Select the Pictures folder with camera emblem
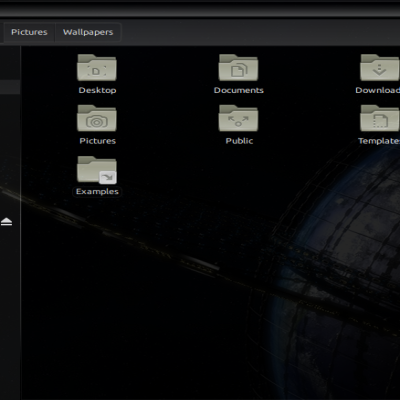This screenshot has height=400, width=400. coord(97,118)
